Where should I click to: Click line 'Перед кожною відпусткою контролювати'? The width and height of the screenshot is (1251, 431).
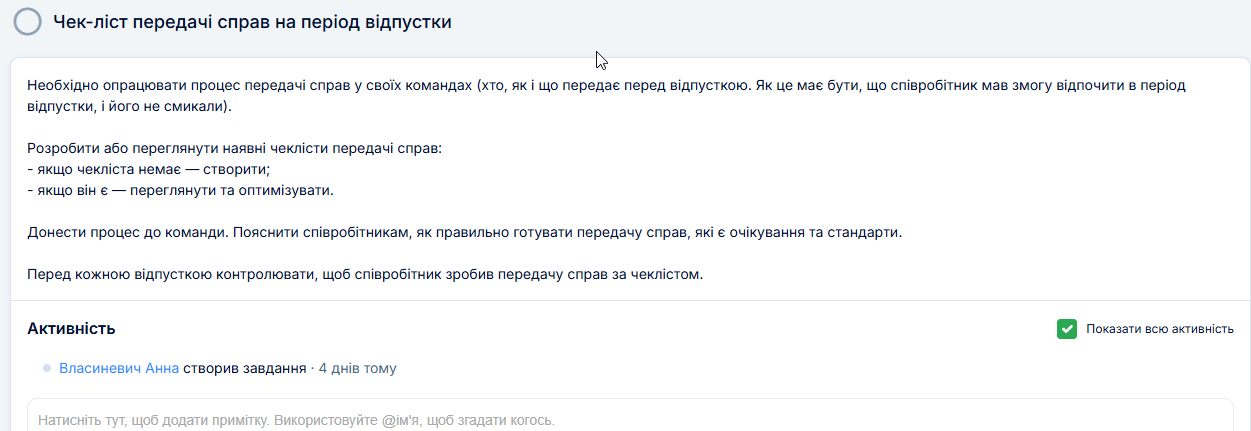point(366,274)
